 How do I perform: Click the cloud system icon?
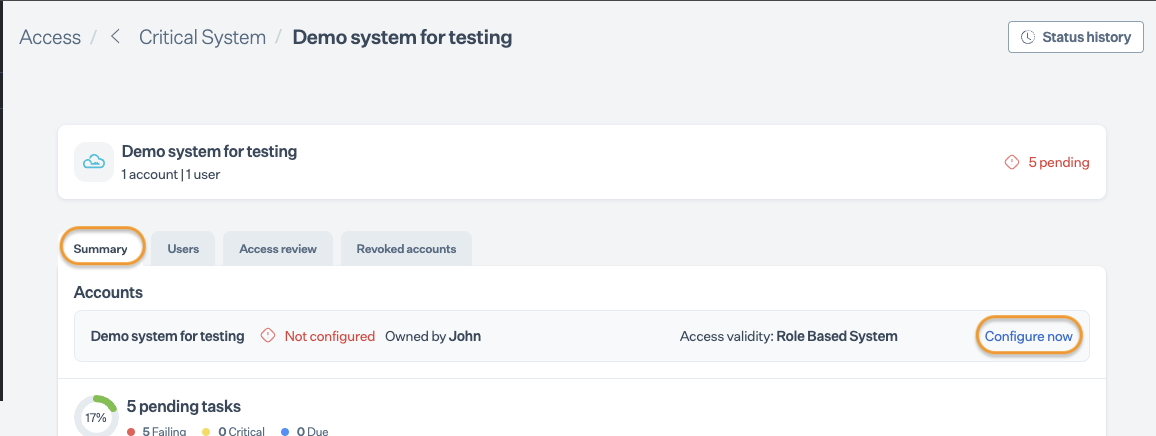[94, 162]
